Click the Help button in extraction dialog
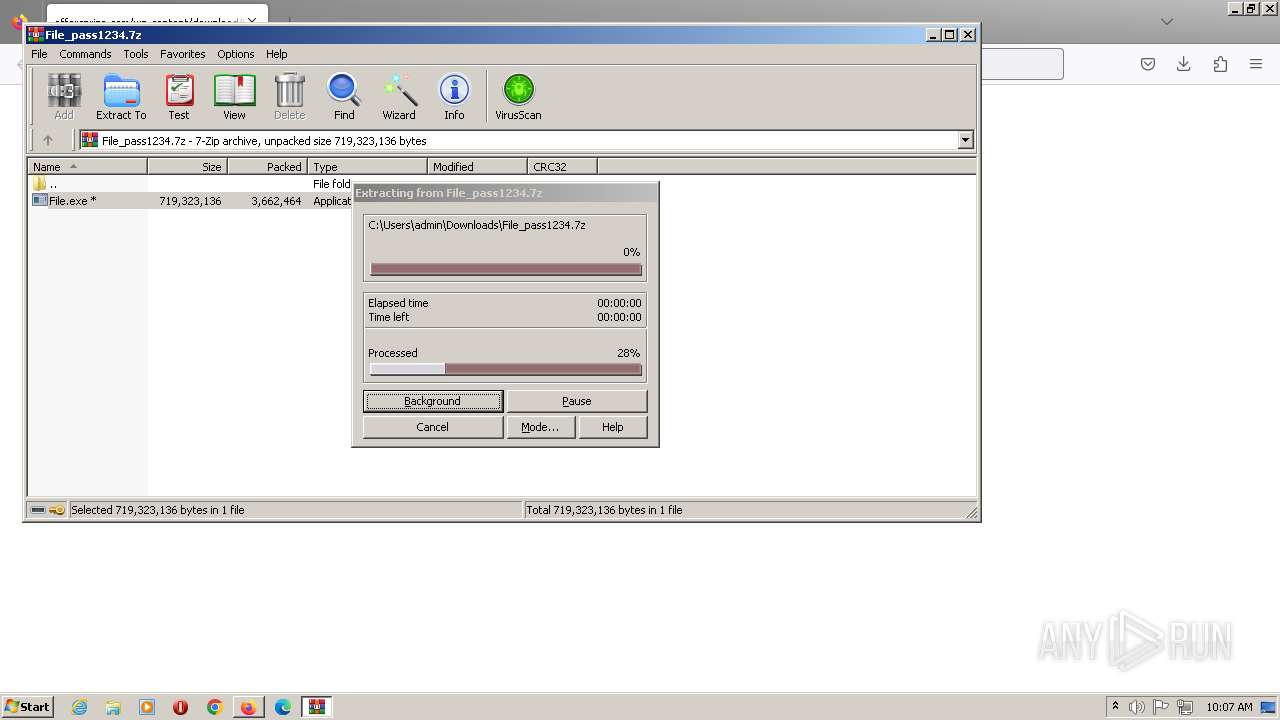Screen dimensions: 1280x720 click(x=613, y=427)
